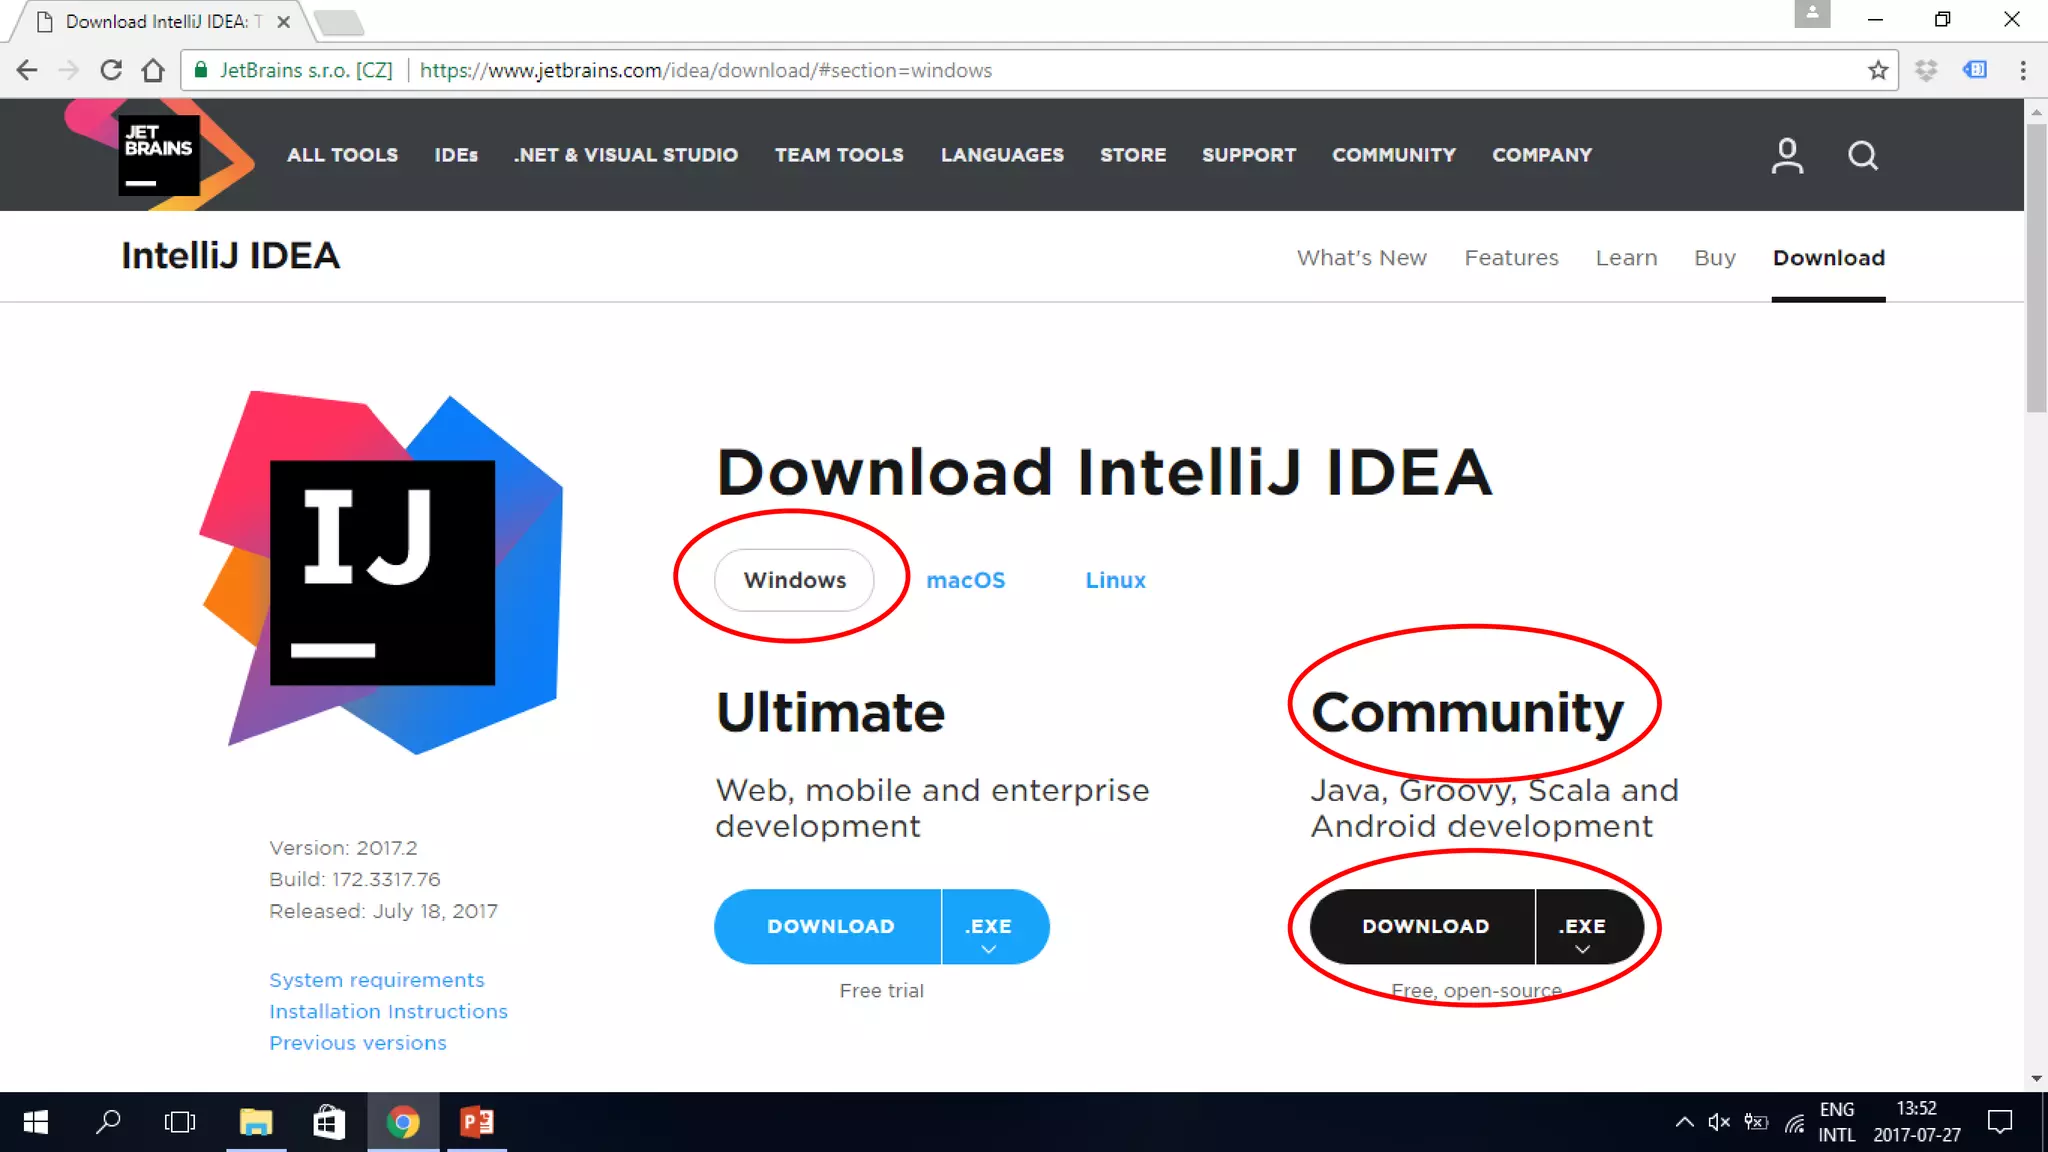Open the Previous versions link
Viewport: 2048px width, 1152px height.
[358, 1042]
